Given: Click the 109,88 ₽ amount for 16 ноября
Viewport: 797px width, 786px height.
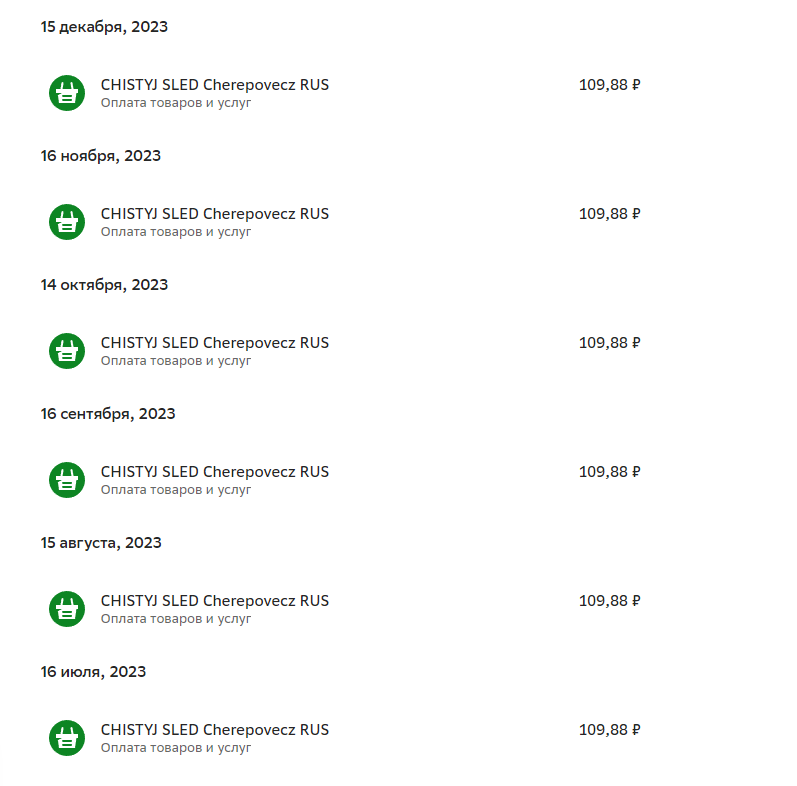Looking at the screenshot, I should (609, 214).
